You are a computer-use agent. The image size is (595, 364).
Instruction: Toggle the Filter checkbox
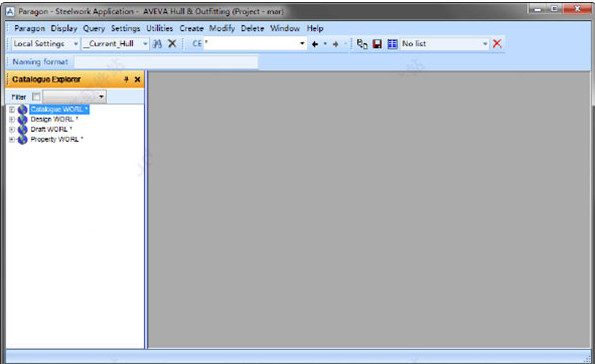(36, 96)
